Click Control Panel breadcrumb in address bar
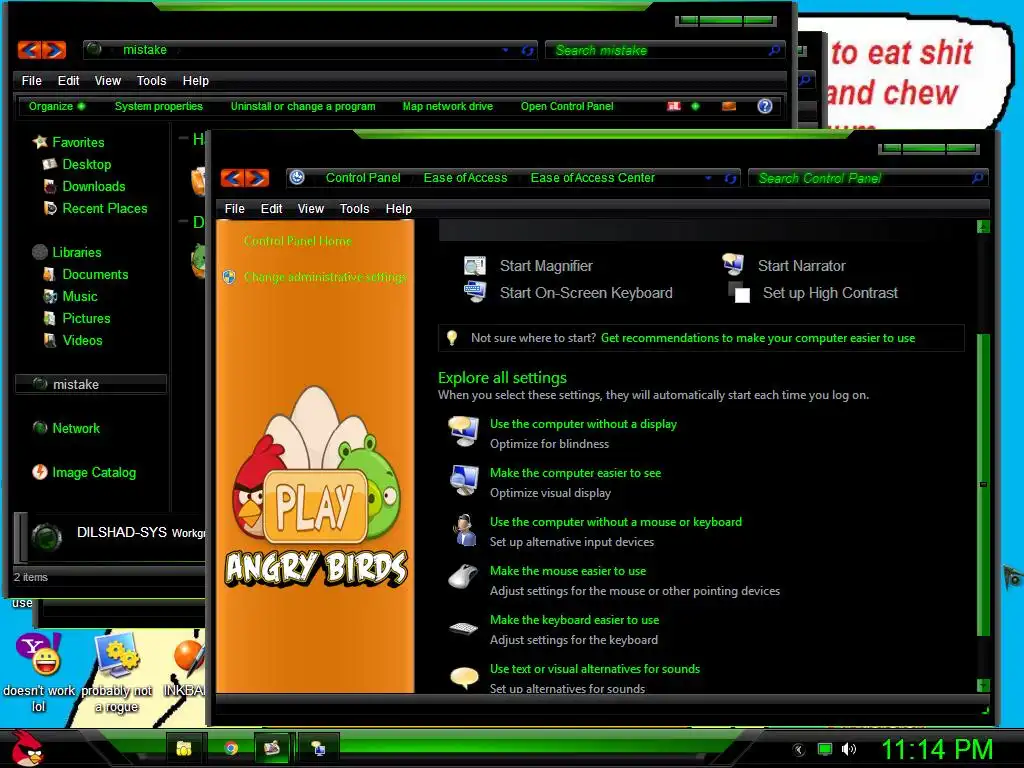This screenshot has width=1024, height=768. pos(363,178)
